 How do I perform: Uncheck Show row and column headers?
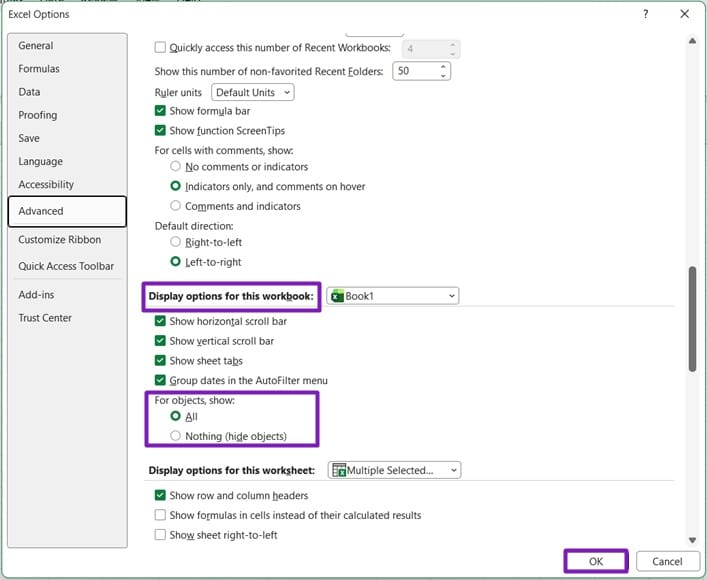coord(160,495)
